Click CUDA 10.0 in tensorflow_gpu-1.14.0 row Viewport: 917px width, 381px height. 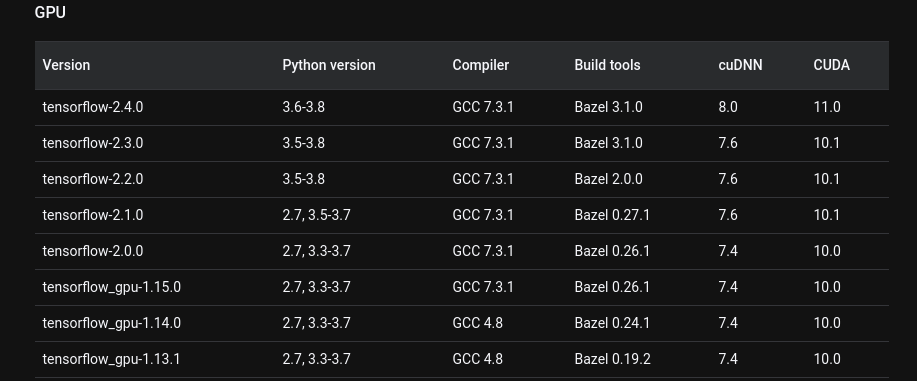[827, 323]
